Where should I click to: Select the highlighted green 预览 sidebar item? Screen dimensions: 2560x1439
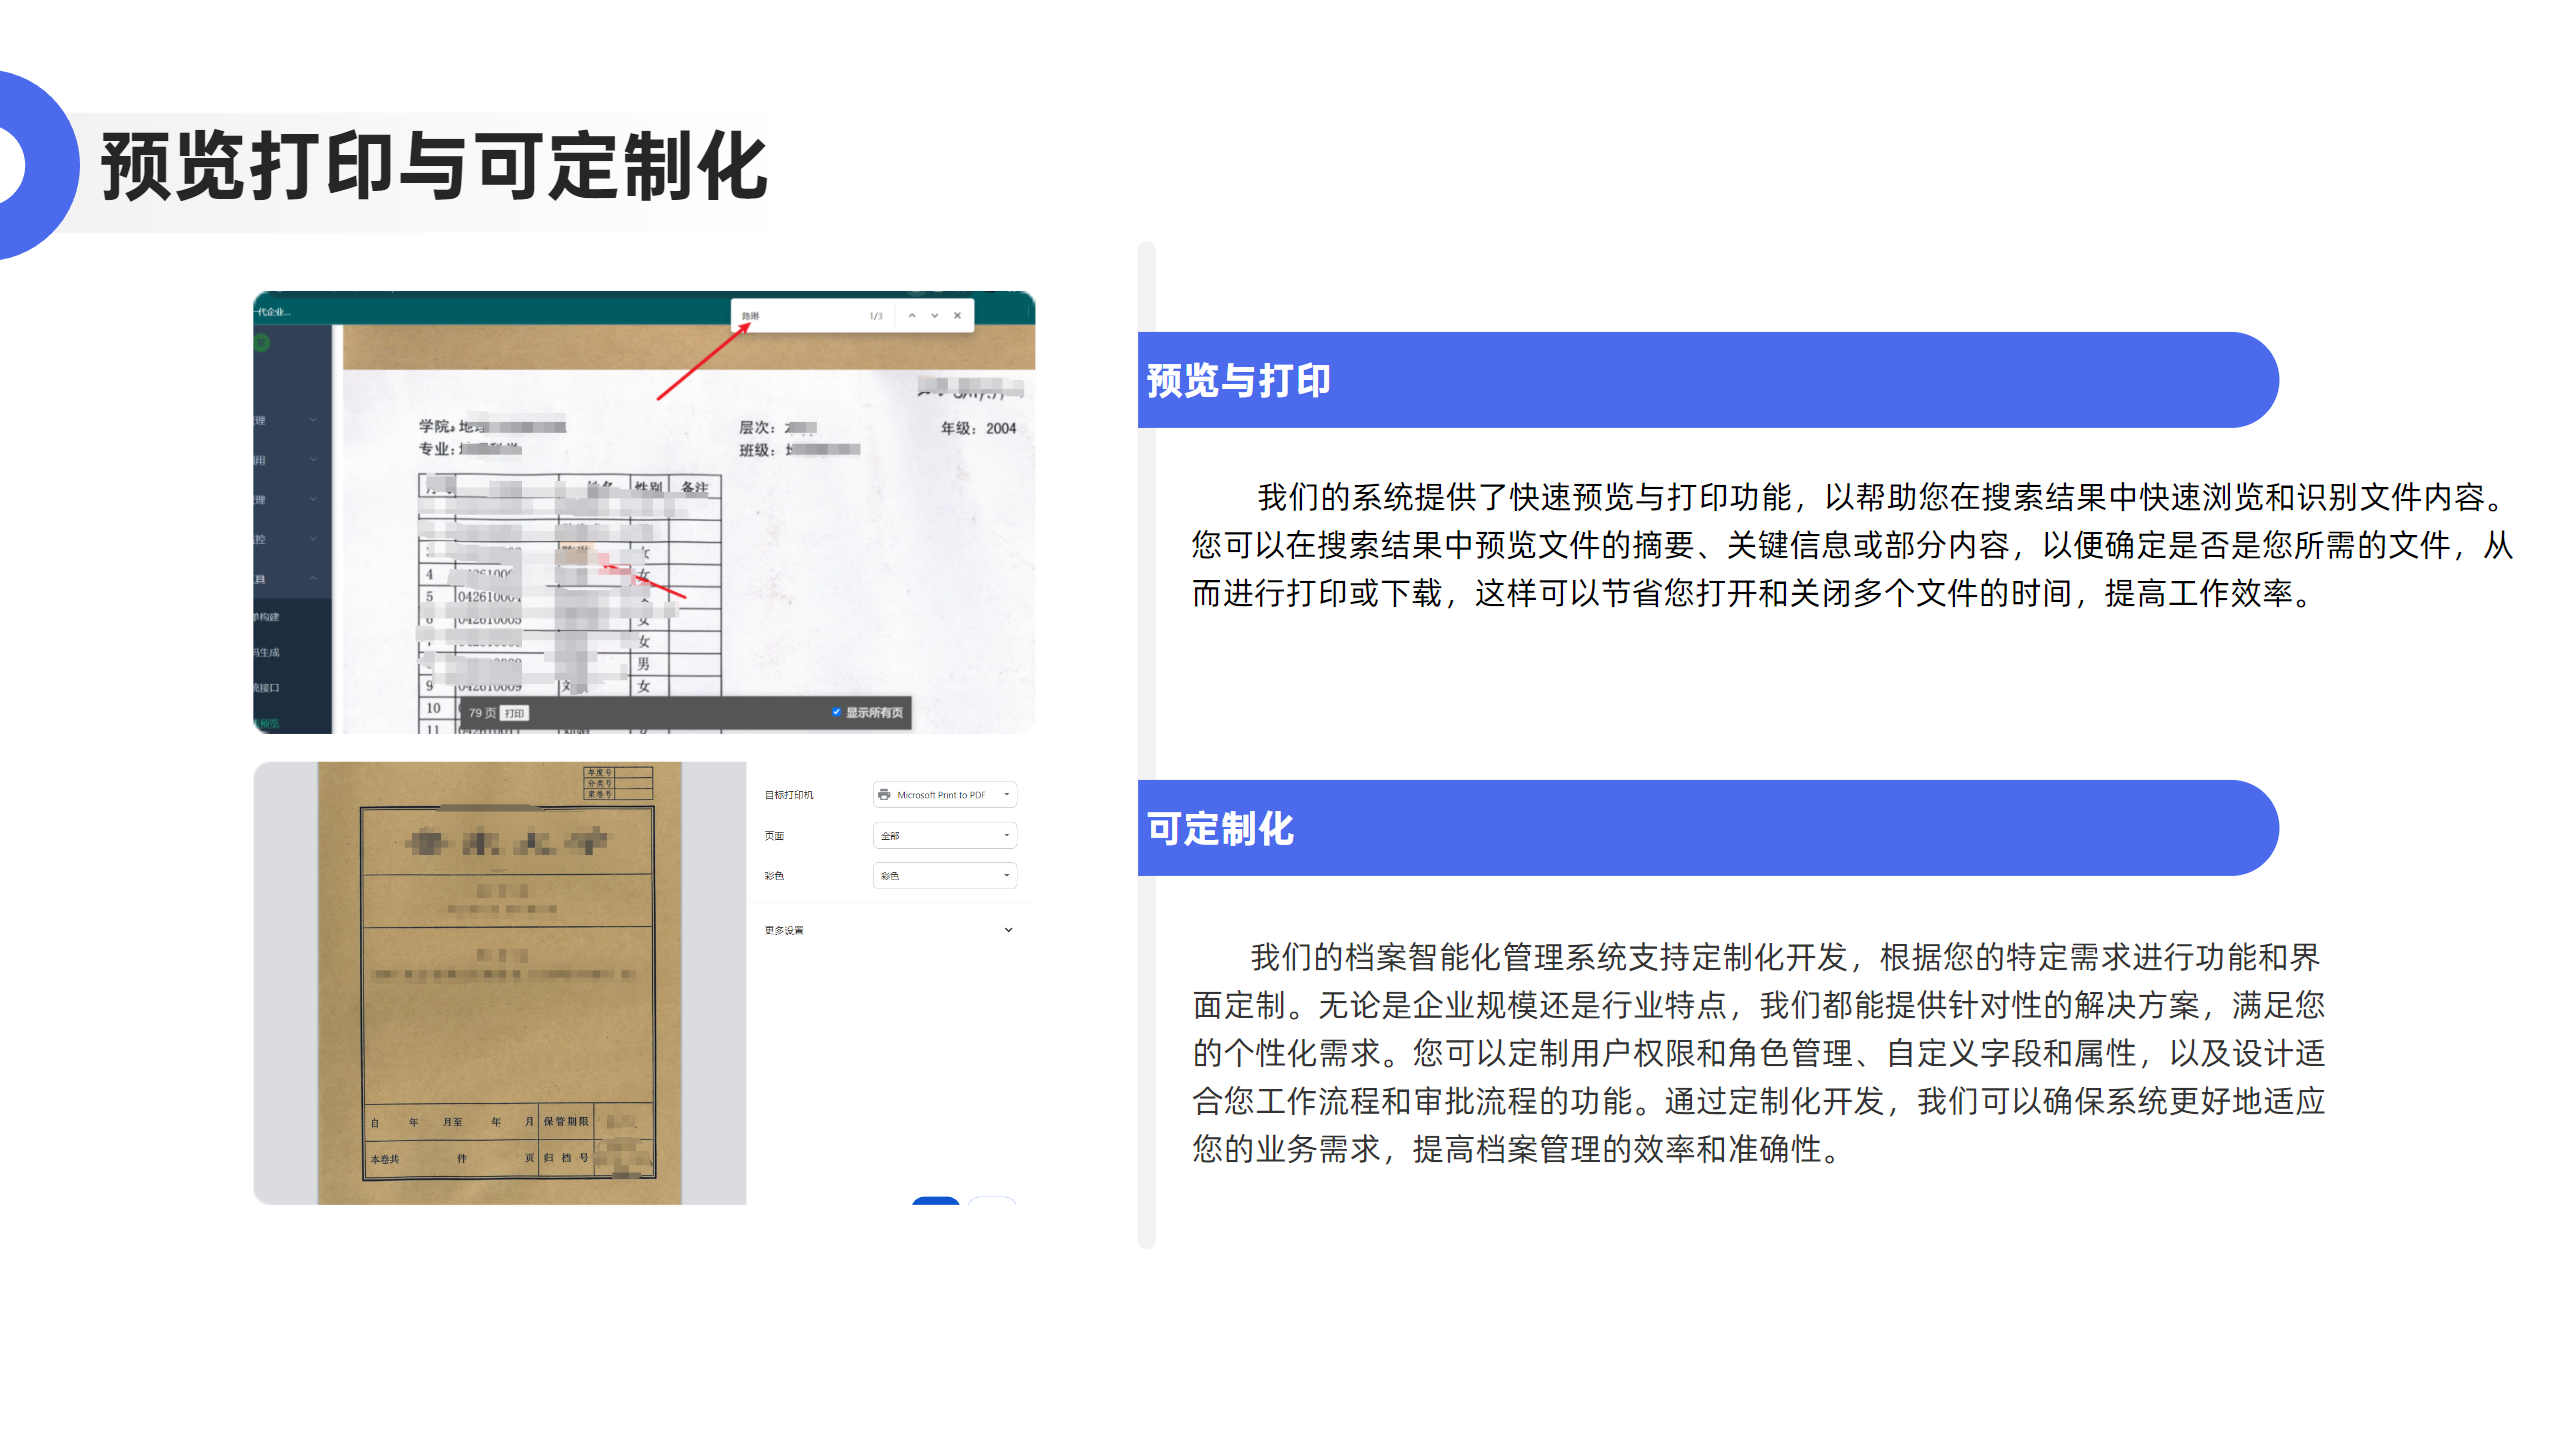[x=268, y=723]
